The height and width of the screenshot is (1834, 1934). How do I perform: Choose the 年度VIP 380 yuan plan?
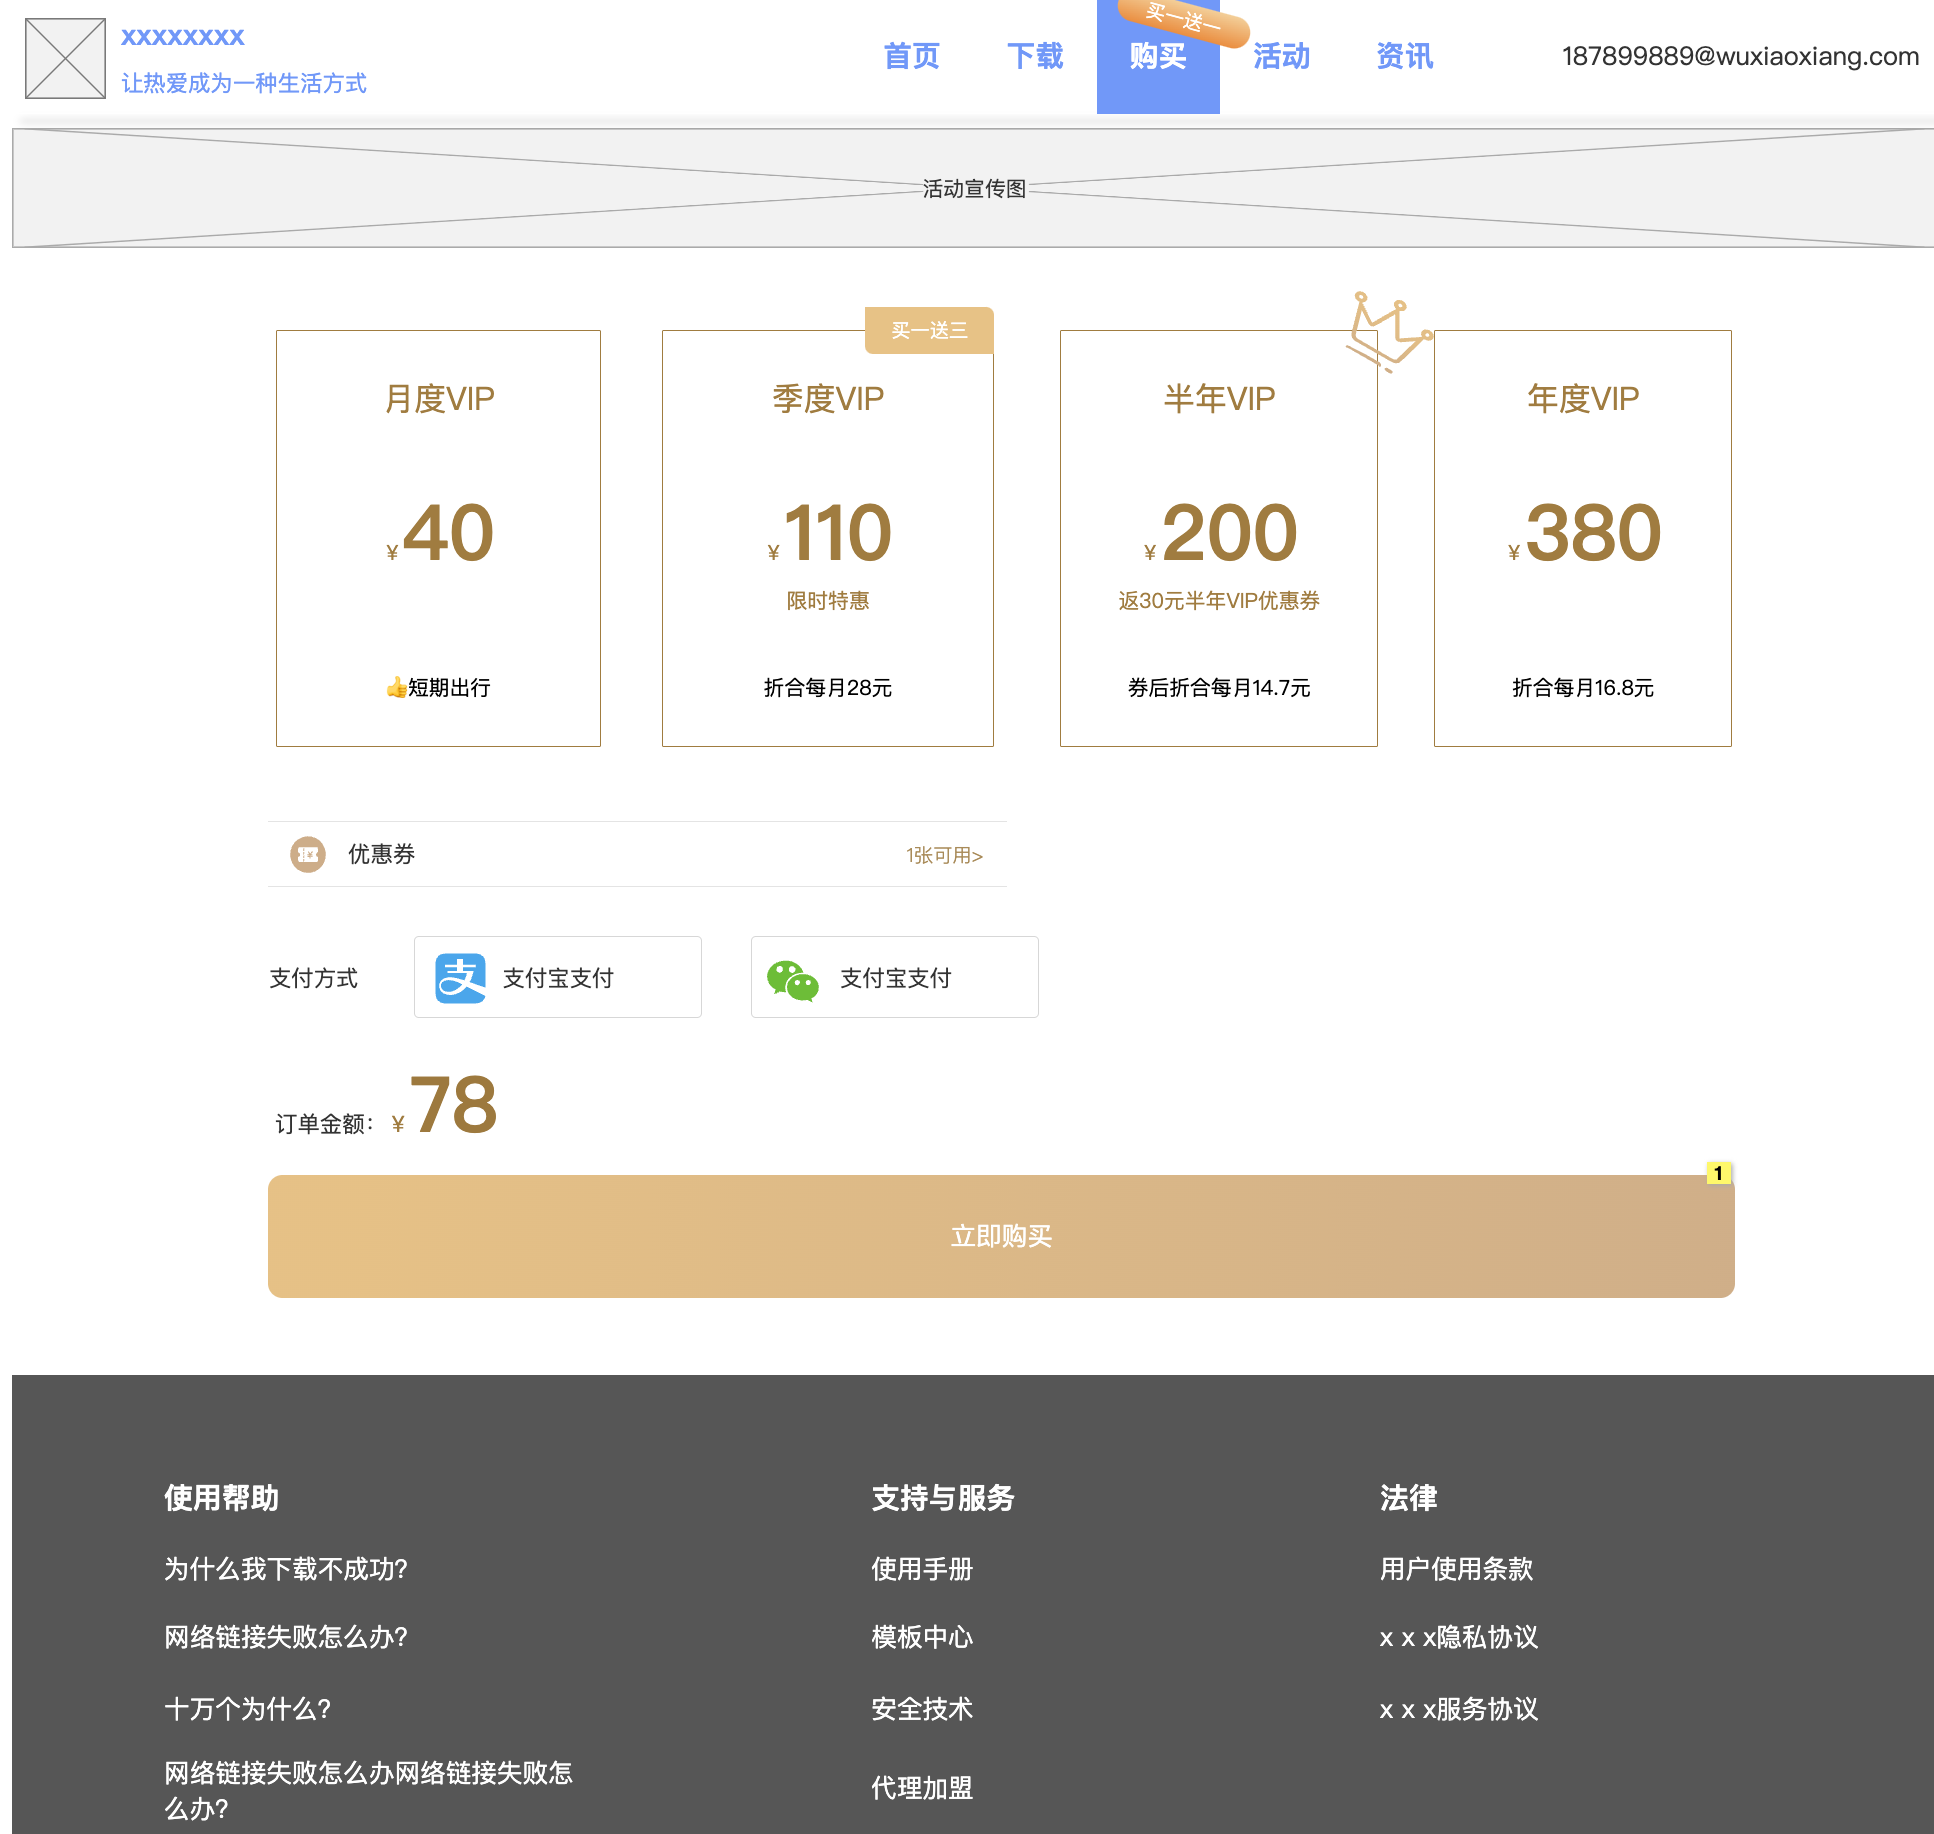[1582, 538]
